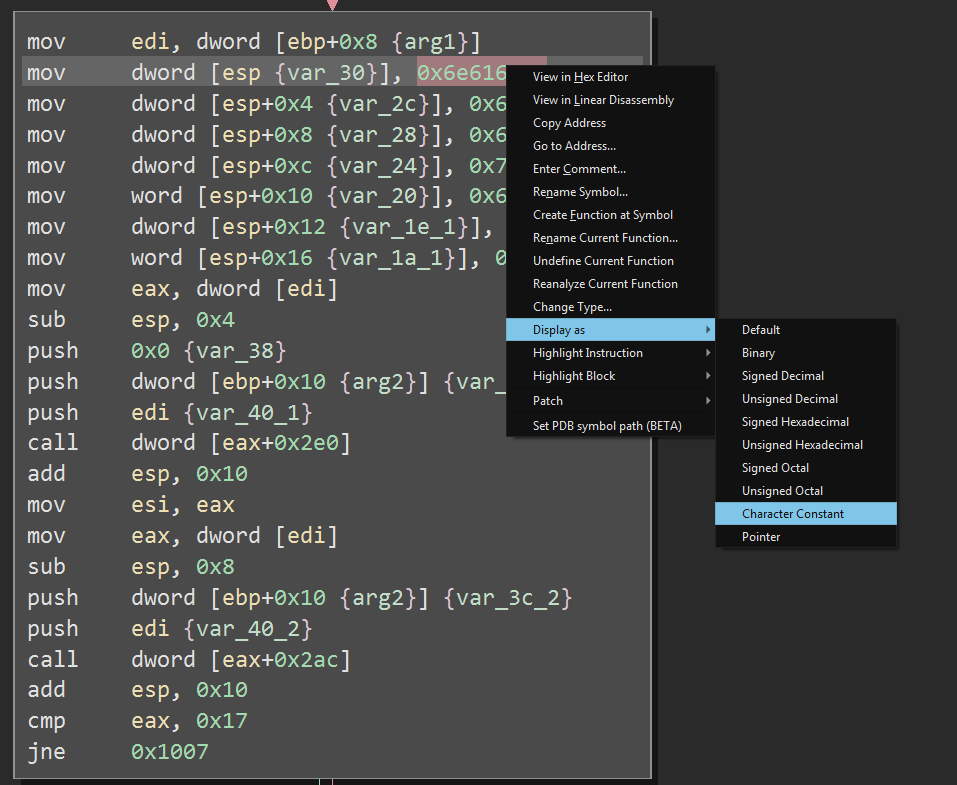Click 'call dword [eax+0x2e0]' instruction
957x785 pixels.
(x=189, y=443)
